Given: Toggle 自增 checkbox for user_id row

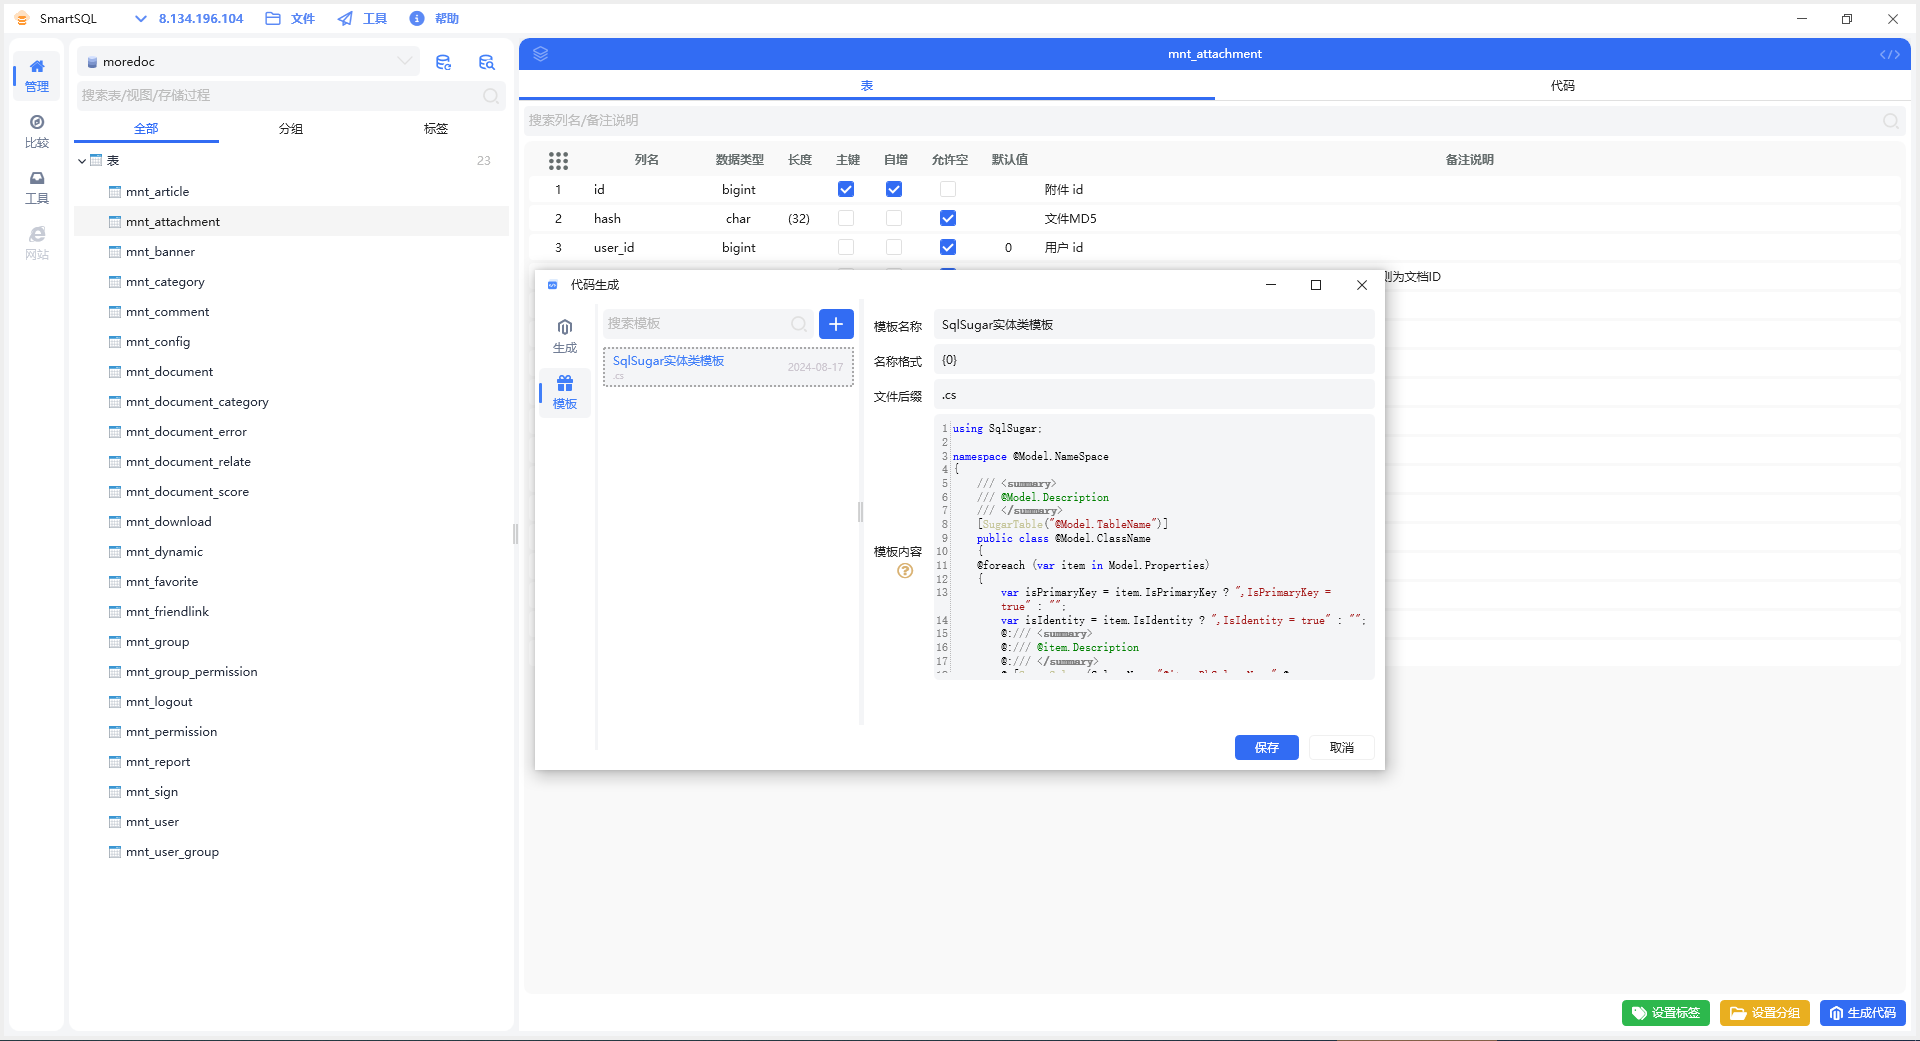Looking at the screenshot, I should (894, 247).
